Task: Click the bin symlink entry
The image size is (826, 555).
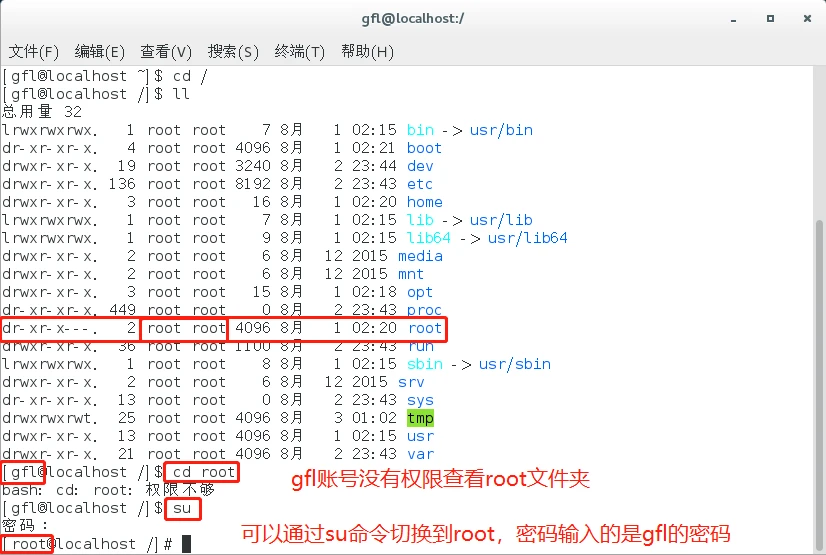Action: [420, 130]
